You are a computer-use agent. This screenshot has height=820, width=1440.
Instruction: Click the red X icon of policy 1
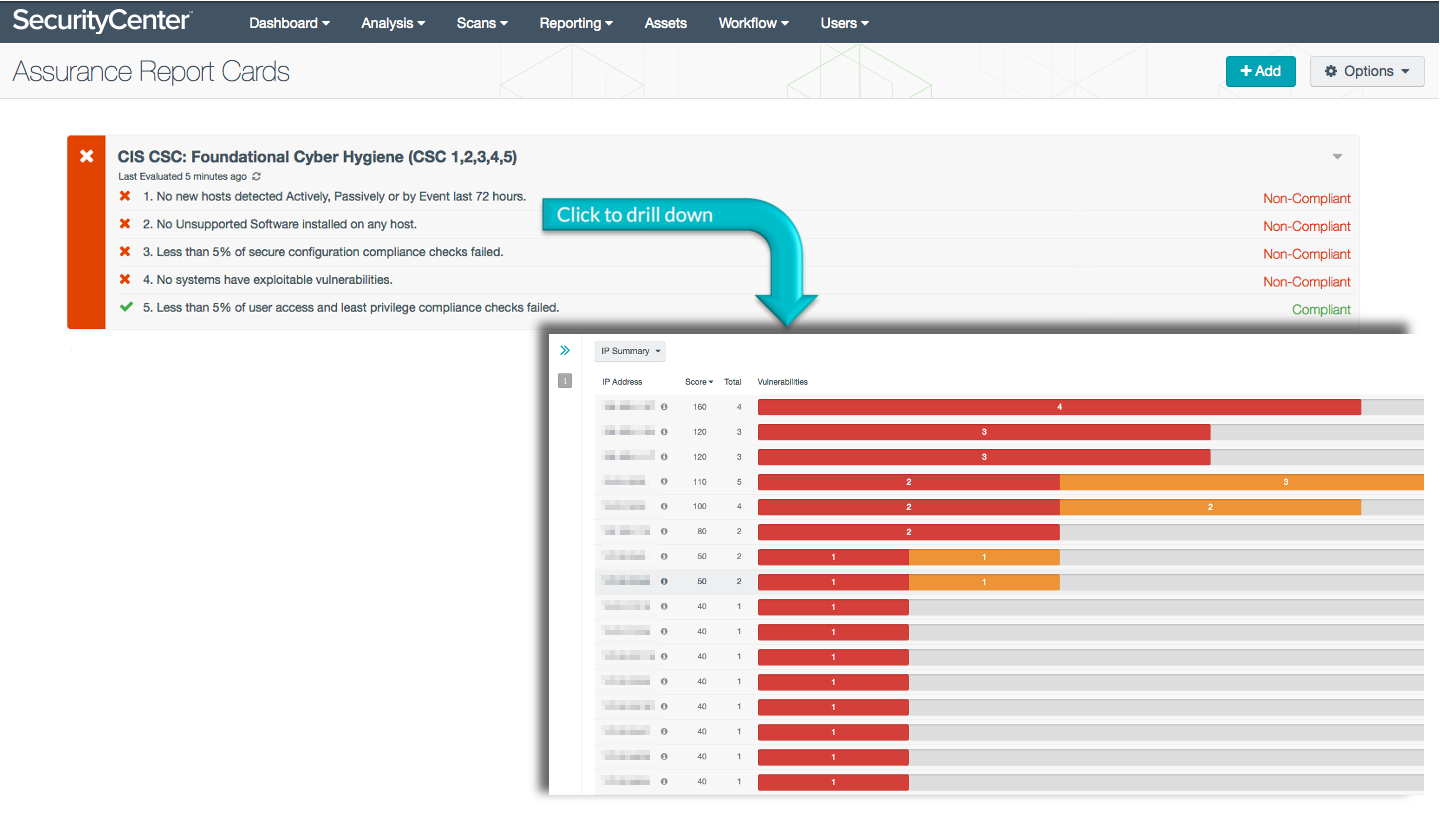click(x=125, y=196)
